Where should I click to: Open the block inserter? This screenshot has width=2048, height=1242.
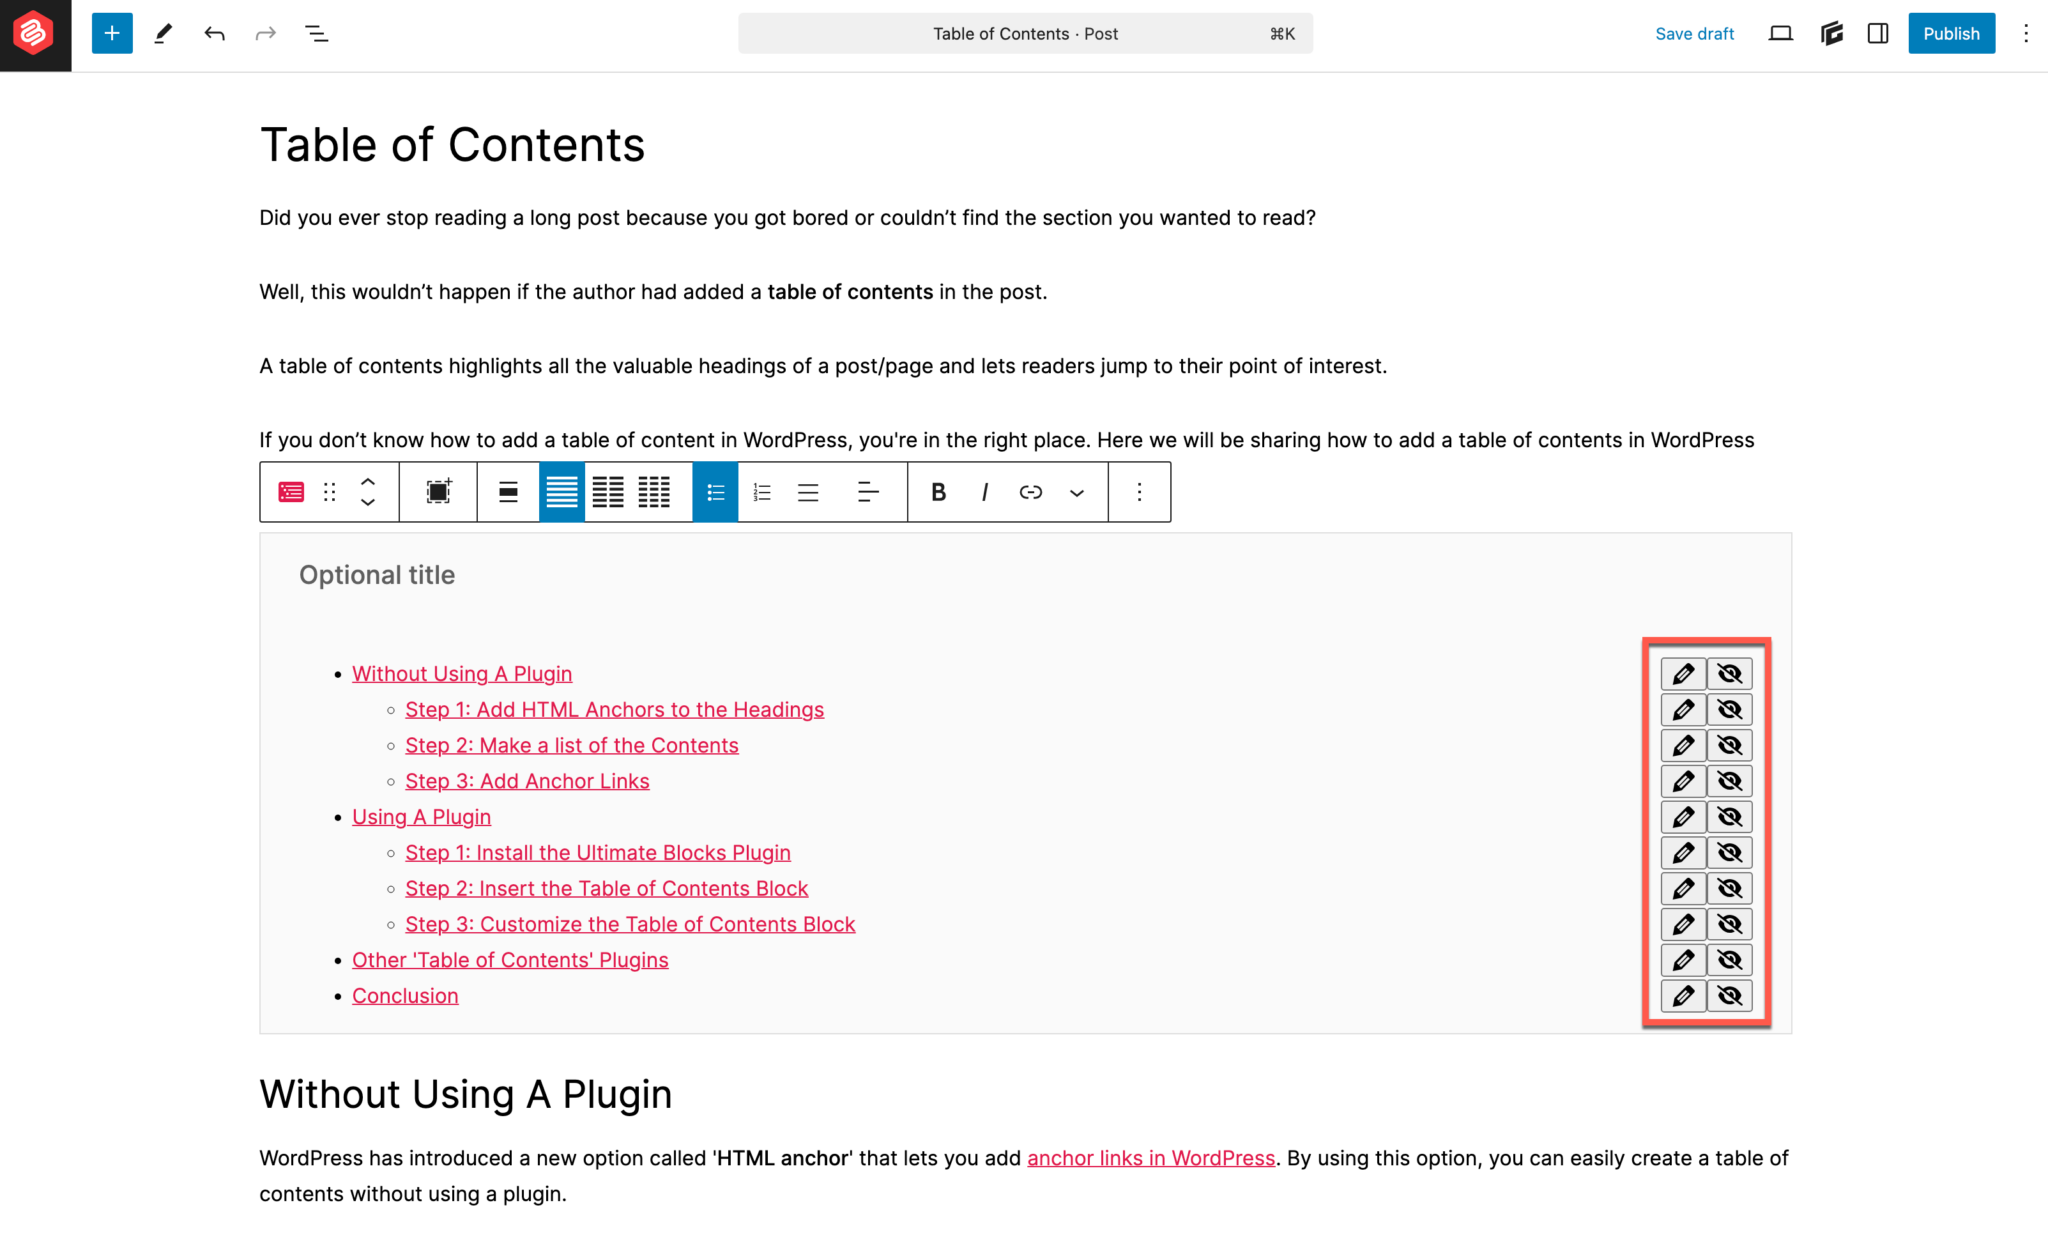(x=110, y=33)
